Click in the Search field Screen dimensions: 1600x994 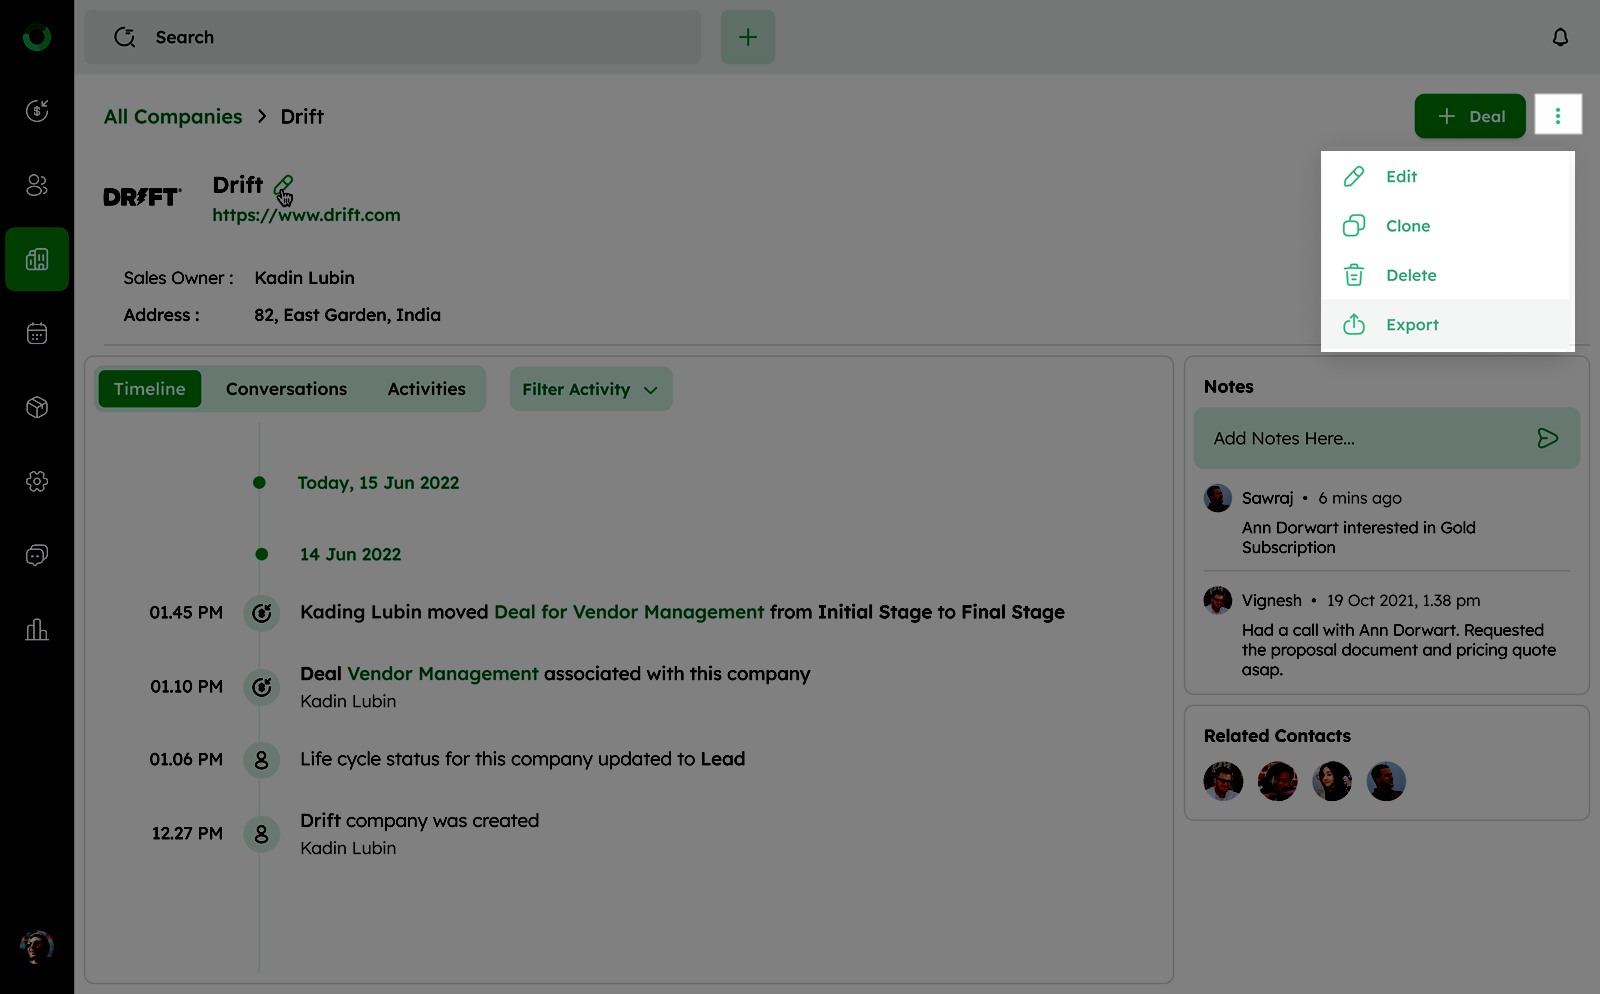tap(393, 37)
